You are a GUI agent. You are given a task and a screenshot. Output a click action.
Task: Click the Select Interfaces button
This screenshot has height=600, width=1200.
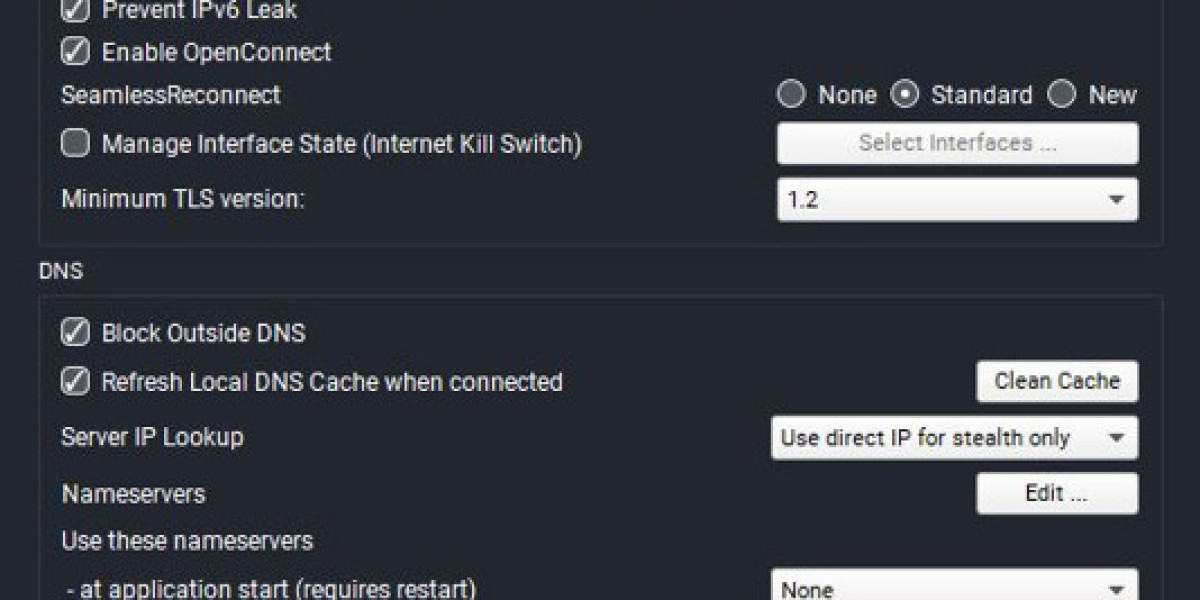(956, 142)
